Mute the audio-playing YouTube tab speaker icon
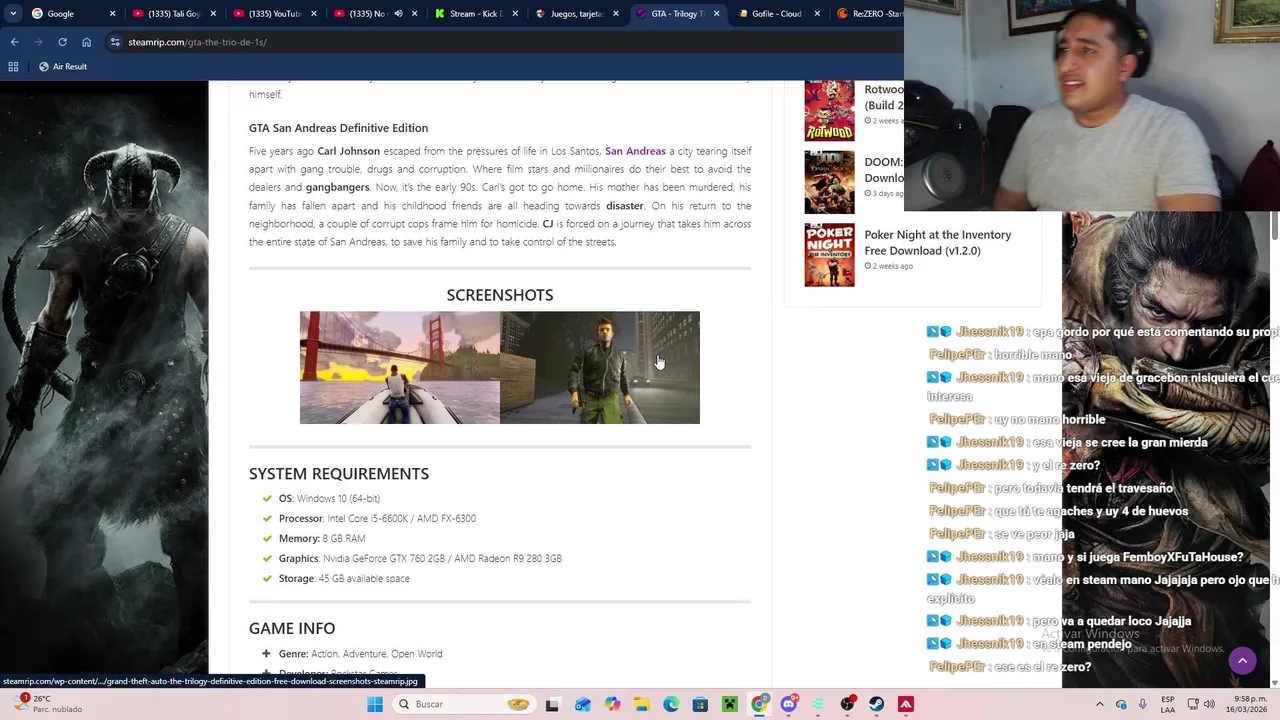The height and width of the screenshot is (720, 1280). 398,13
